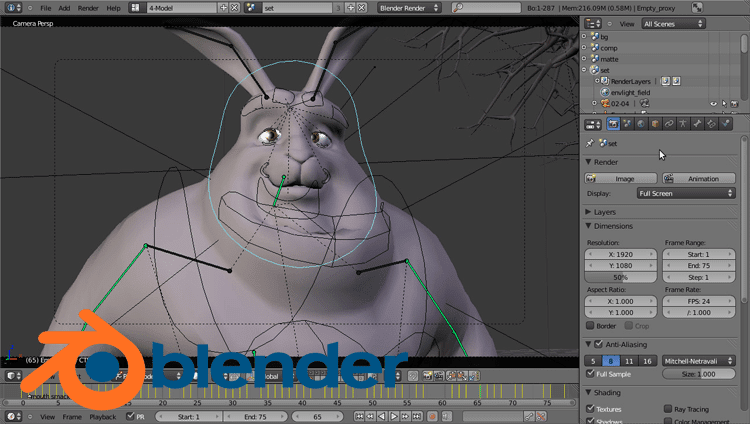Open the Timeline editor type selector
This screenshot has height=424, width=750.
[13, 416]
